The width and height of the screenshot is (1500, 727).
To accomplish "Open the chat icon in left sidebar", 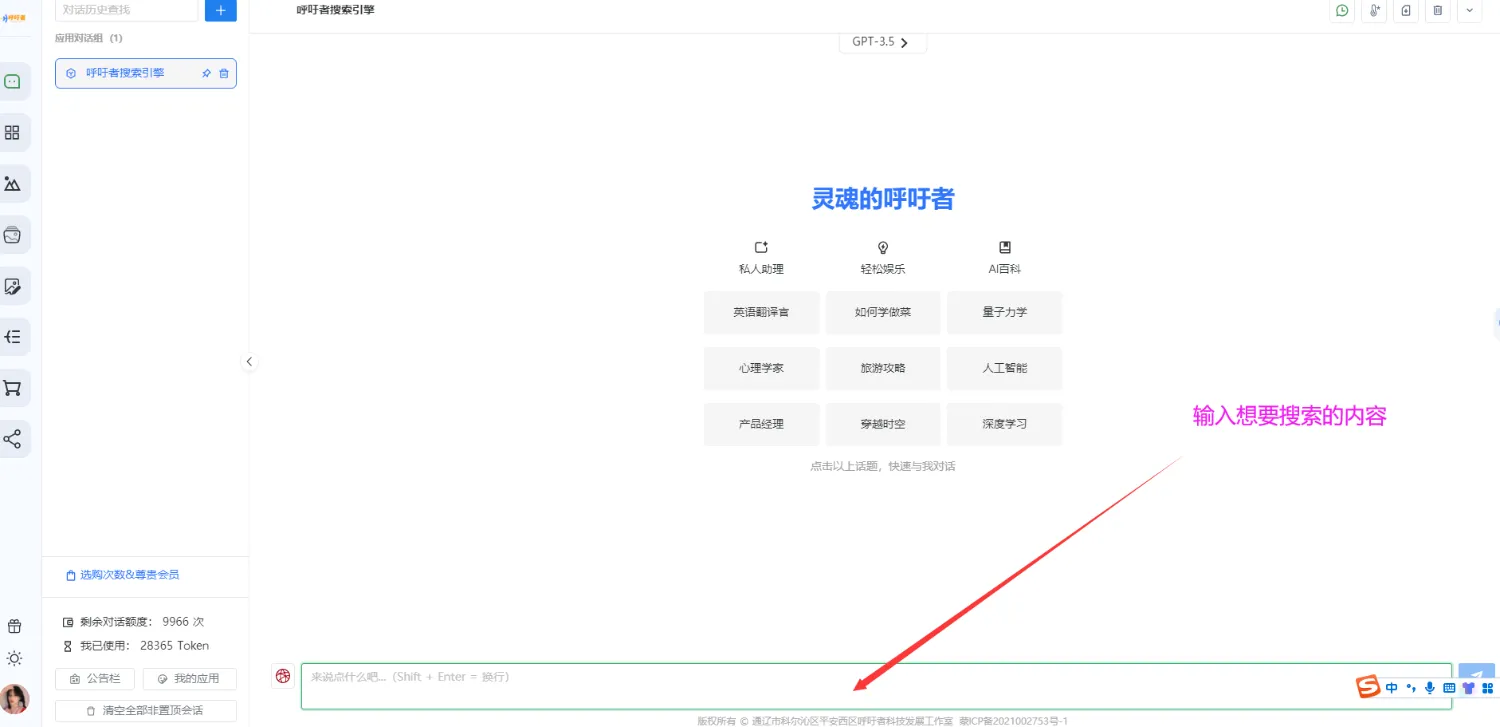I will pos(13,81).
